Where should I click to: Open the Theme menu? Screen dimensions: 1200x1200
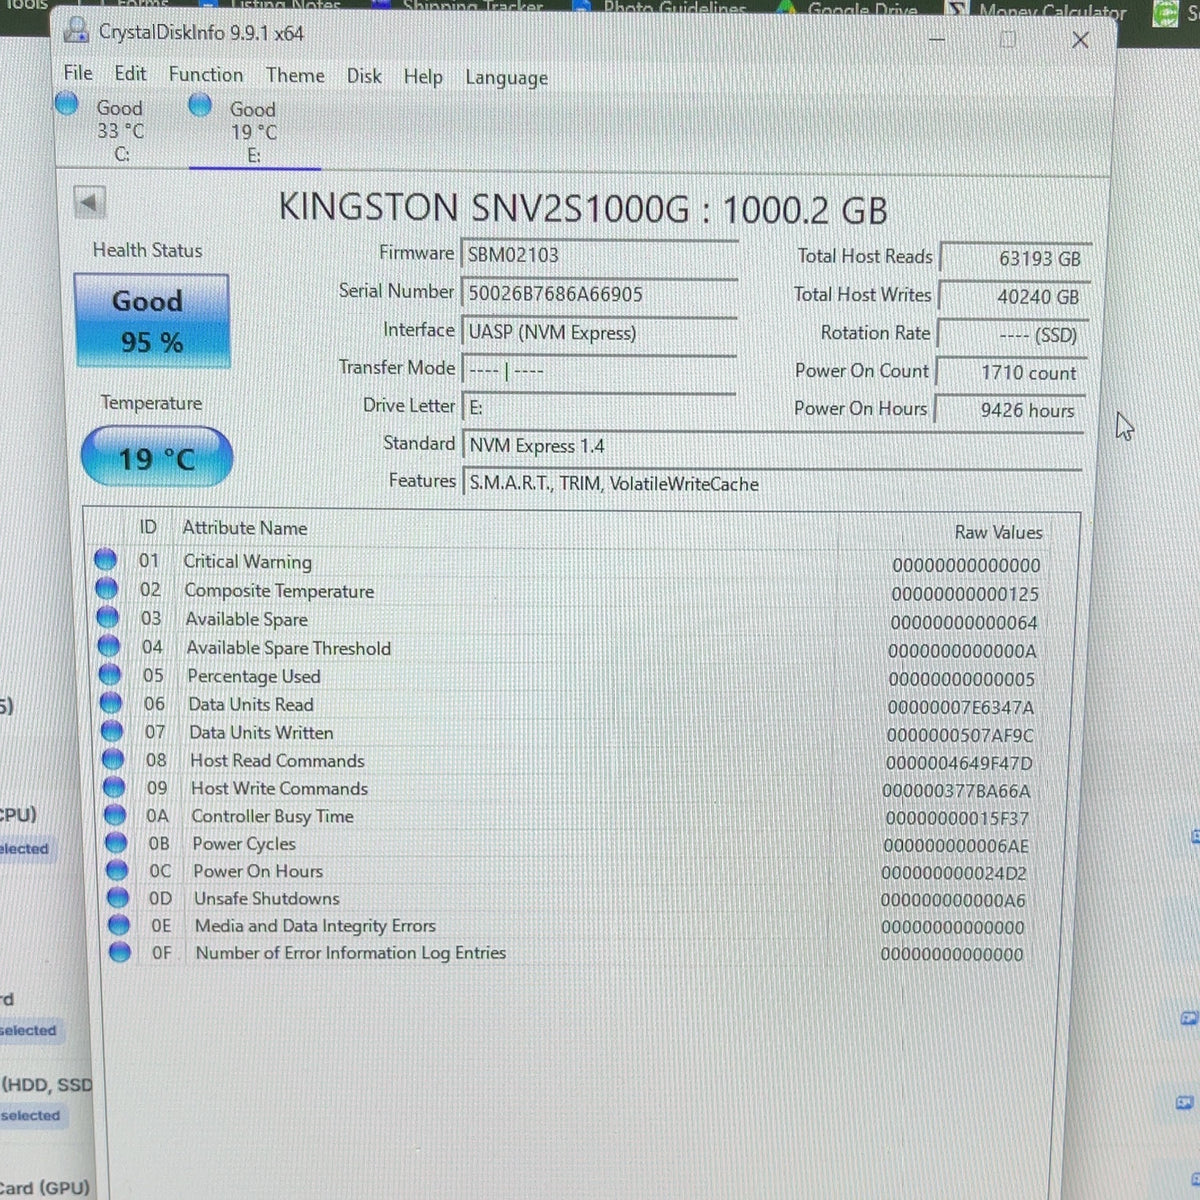pos(295,75)
